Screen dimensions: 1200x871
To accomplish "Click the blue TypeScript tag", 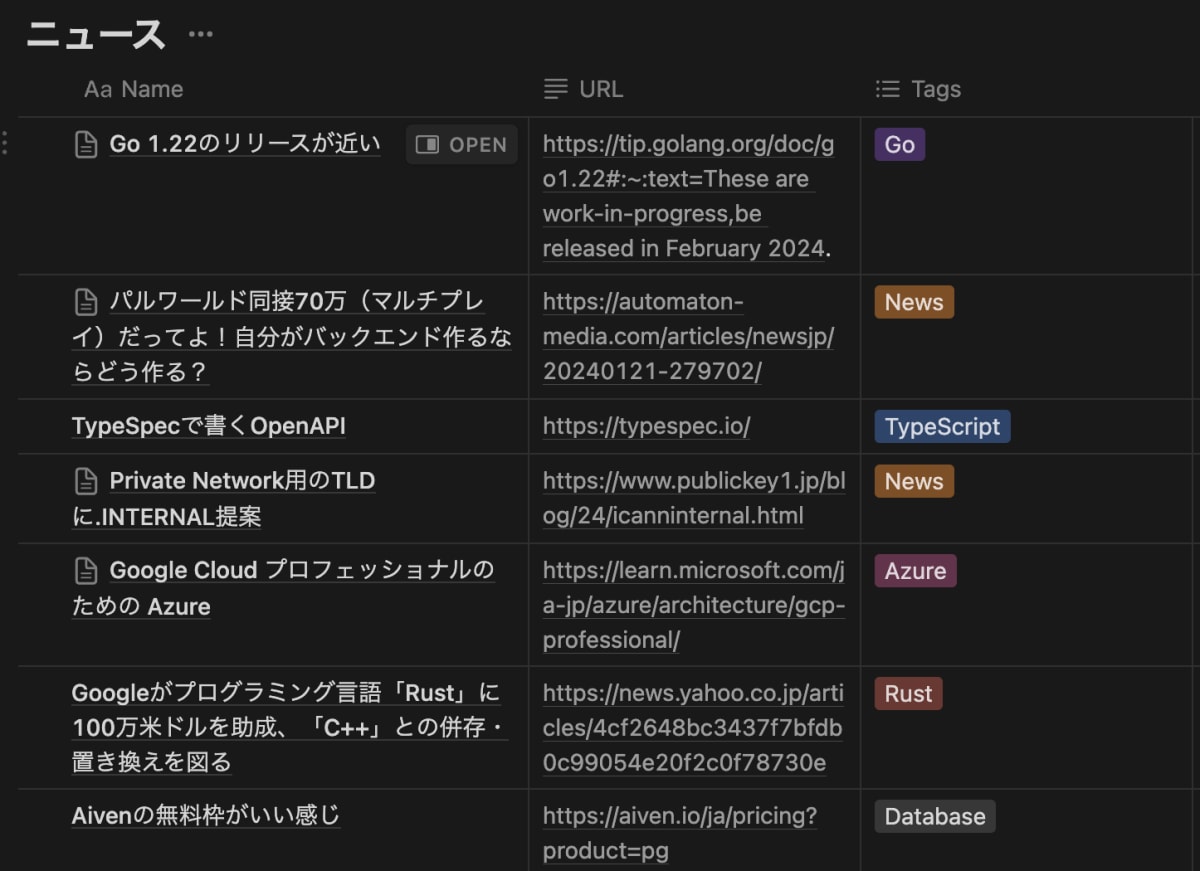I will [942, 427].
